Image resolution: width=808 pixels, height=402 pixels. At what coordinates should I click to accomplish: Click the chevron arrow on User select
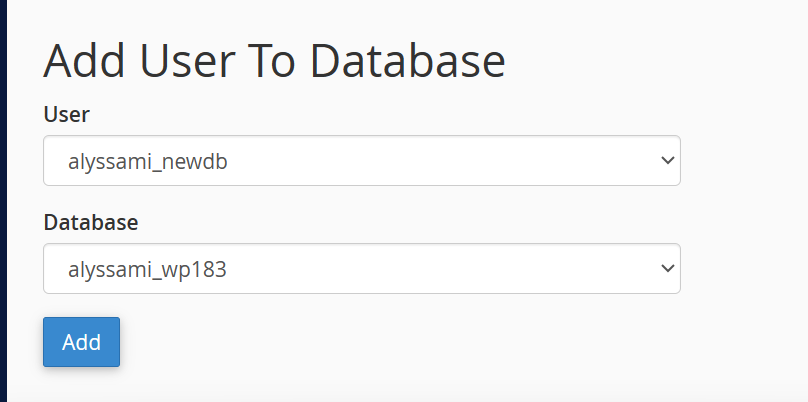pyautogui.click(x=669, y=161)
